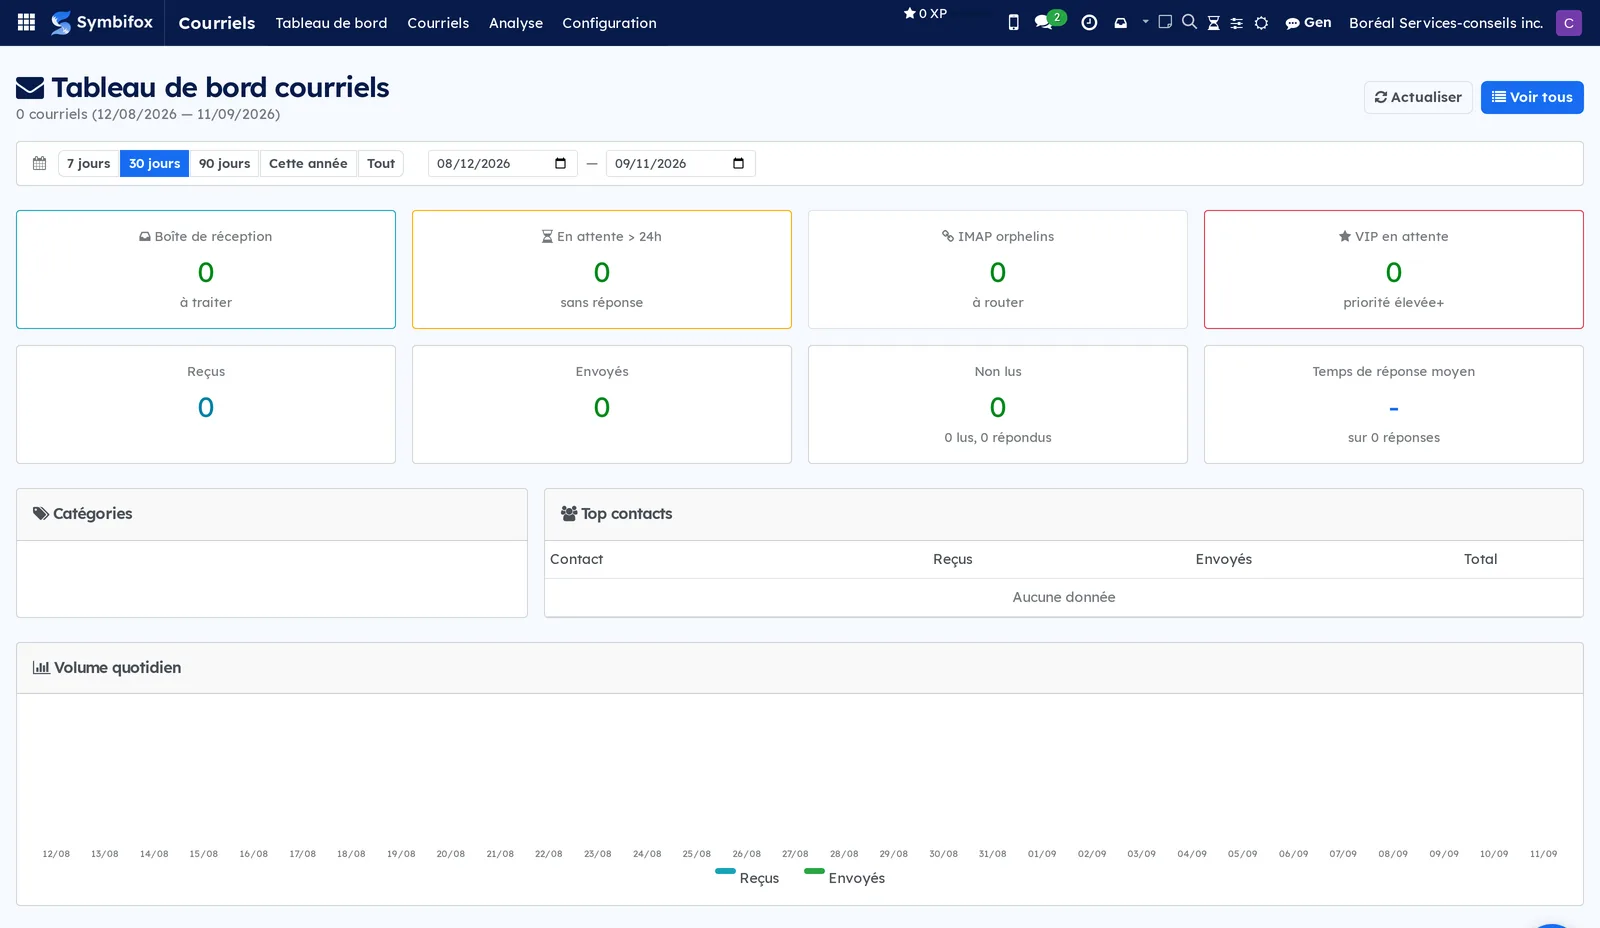
Task: Select the Cette année range
Action: (308, 163)
